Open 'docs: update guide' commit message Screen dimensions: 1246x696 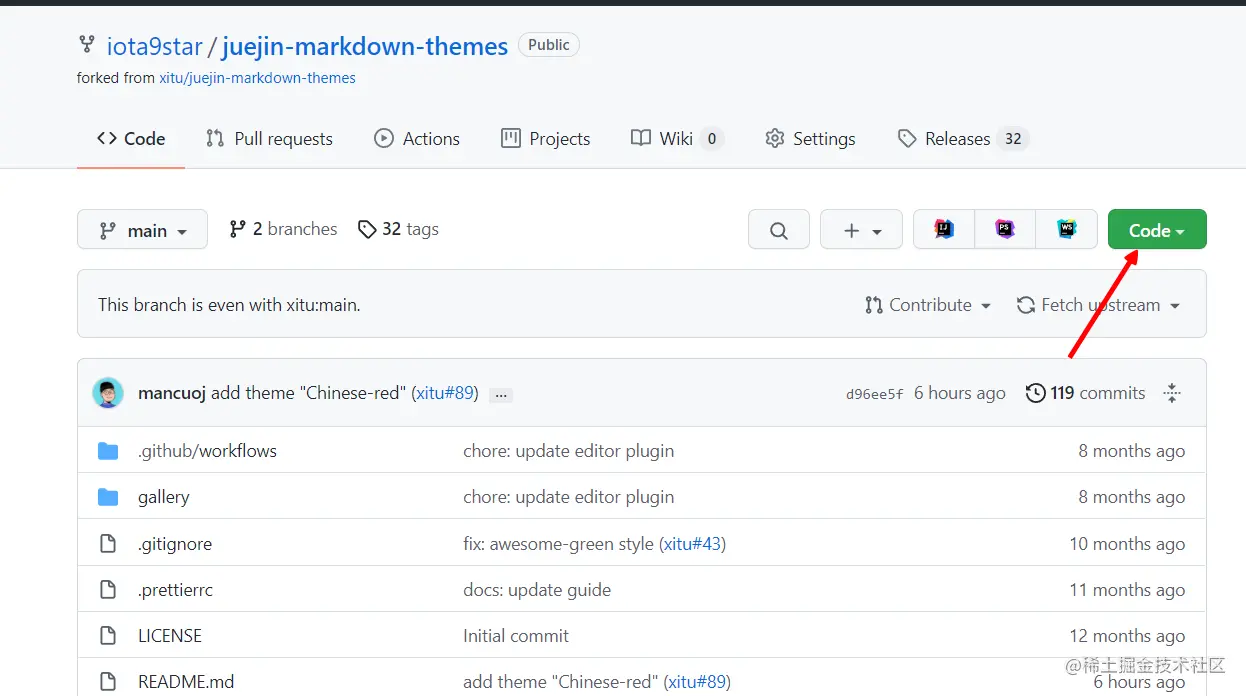point(537,590)
